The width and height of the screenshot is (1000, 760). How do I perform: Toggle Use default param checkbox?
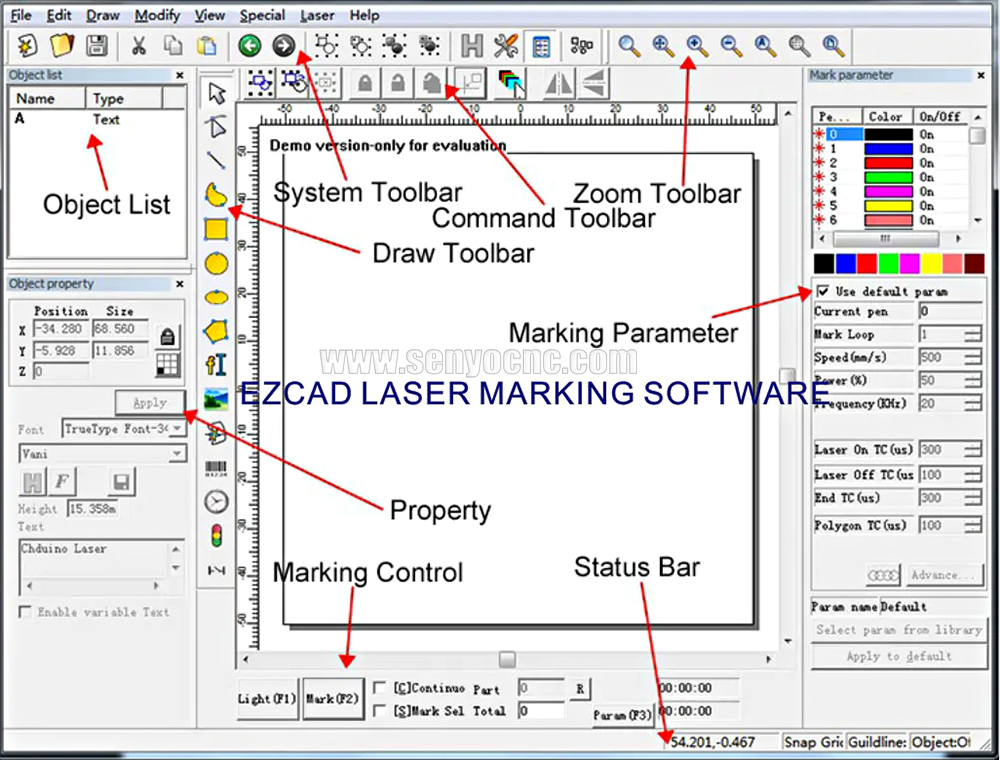point(823,291)
